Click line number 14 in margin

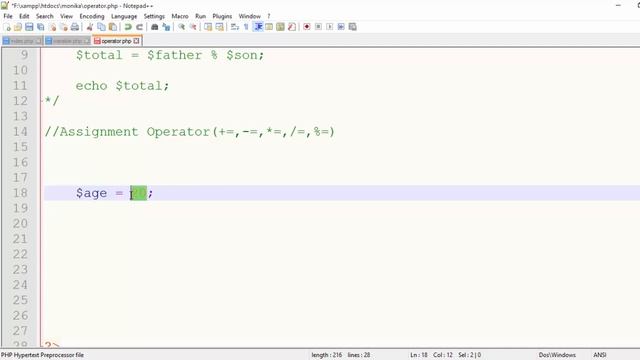(x=20, y=131)
